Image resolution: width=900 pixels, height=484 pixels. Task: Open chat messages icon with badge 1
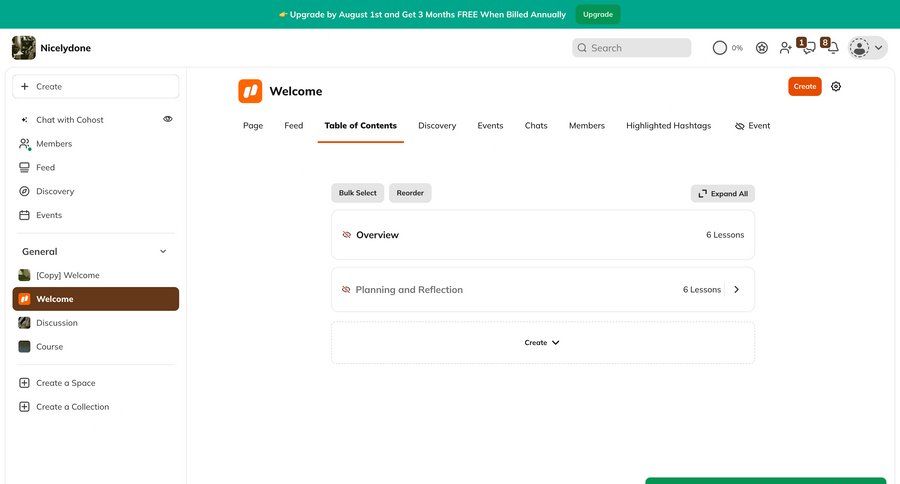(x=809, y=48)
